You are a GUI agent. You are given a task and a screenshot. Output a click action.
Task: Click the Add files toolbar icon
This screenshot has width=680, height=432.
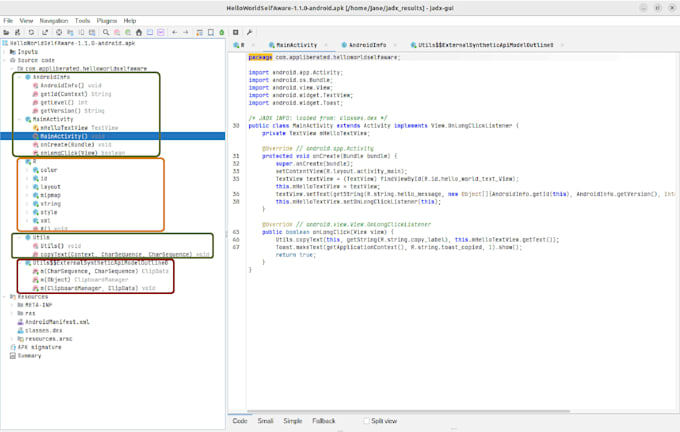click(18, 33)
